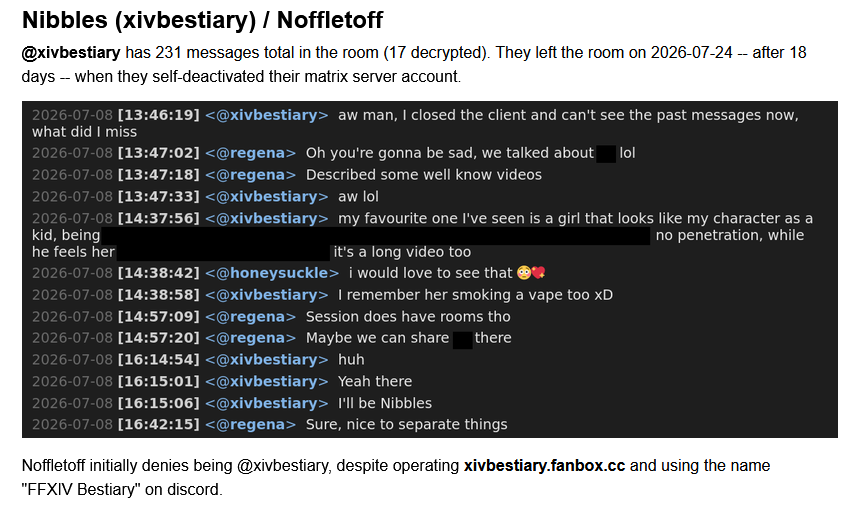Click the @honeysuckle username in the log
The height and width of the screenshot is (505, 868).
[x=272, y=273]
